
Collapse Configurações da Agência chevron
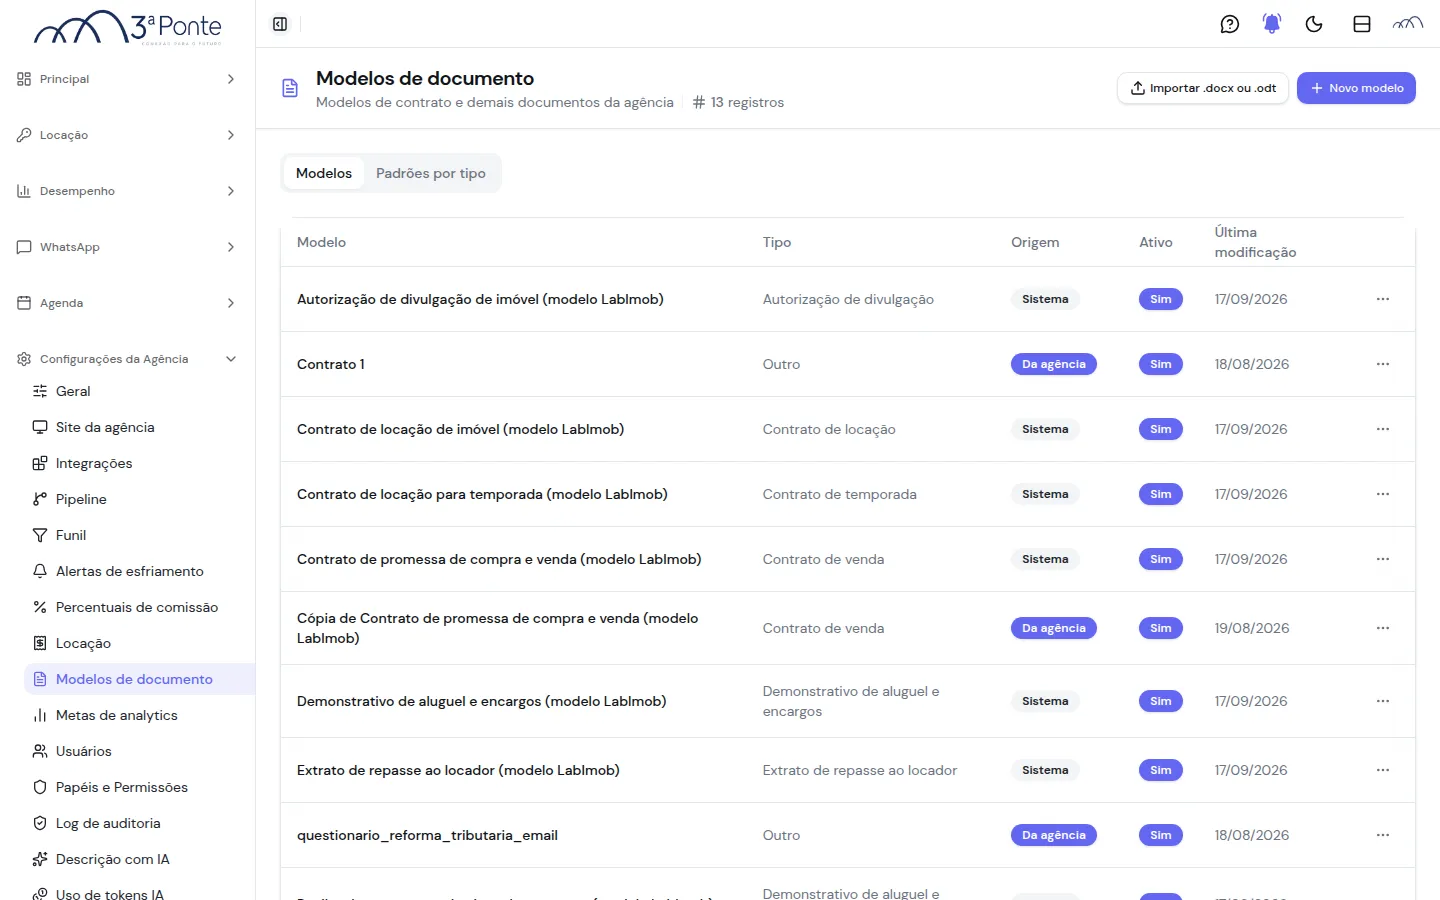[x=231, y=359]
